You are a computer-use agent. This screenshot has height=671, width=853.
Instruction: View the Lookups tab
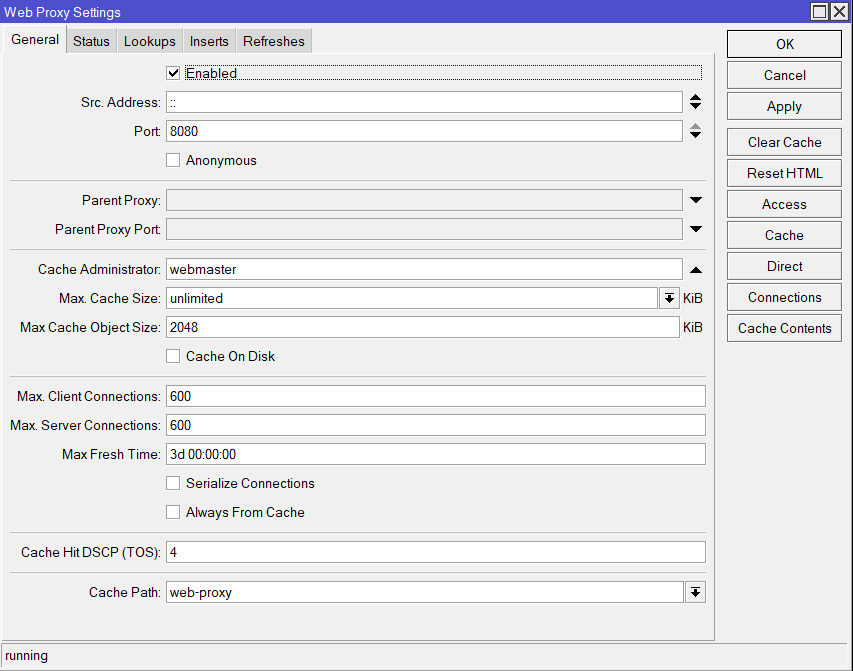149,41
